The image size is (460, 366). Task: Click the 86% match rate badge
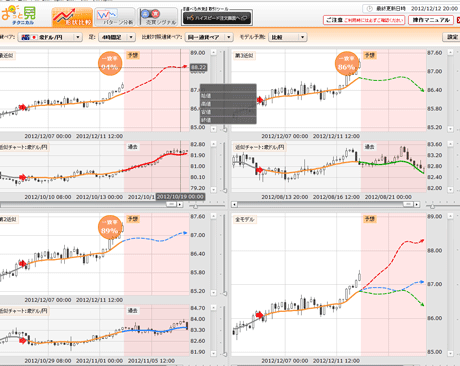(347, 63)
